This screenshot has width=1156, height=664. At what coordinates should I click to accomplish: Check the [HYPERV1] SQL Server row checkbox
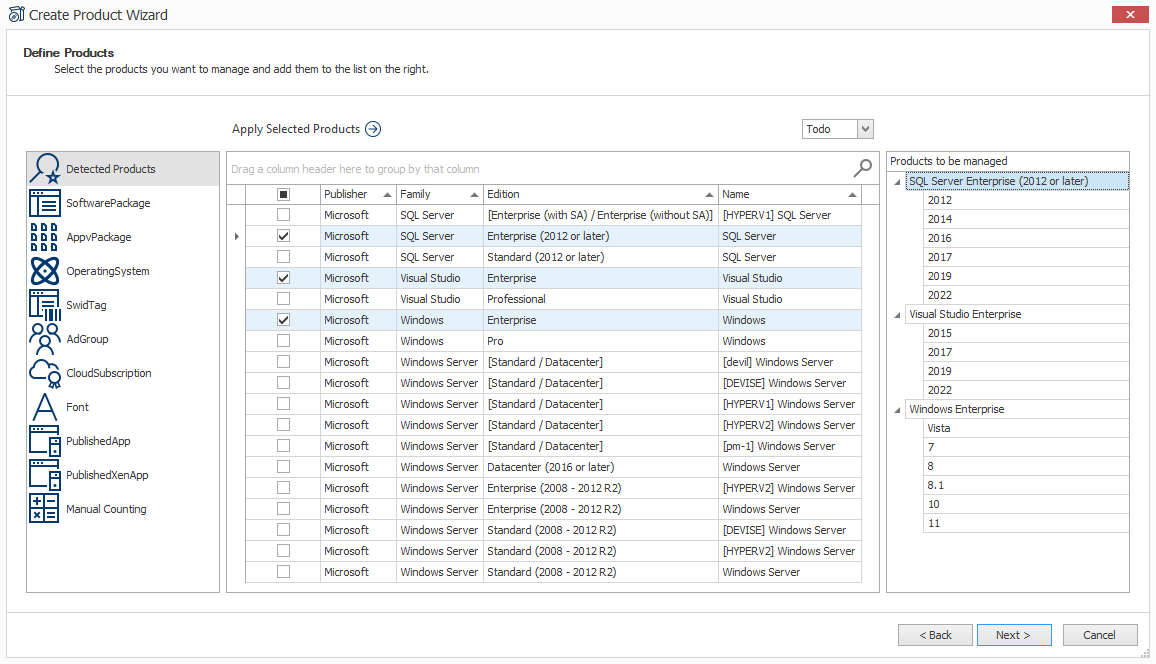[283, 214]
